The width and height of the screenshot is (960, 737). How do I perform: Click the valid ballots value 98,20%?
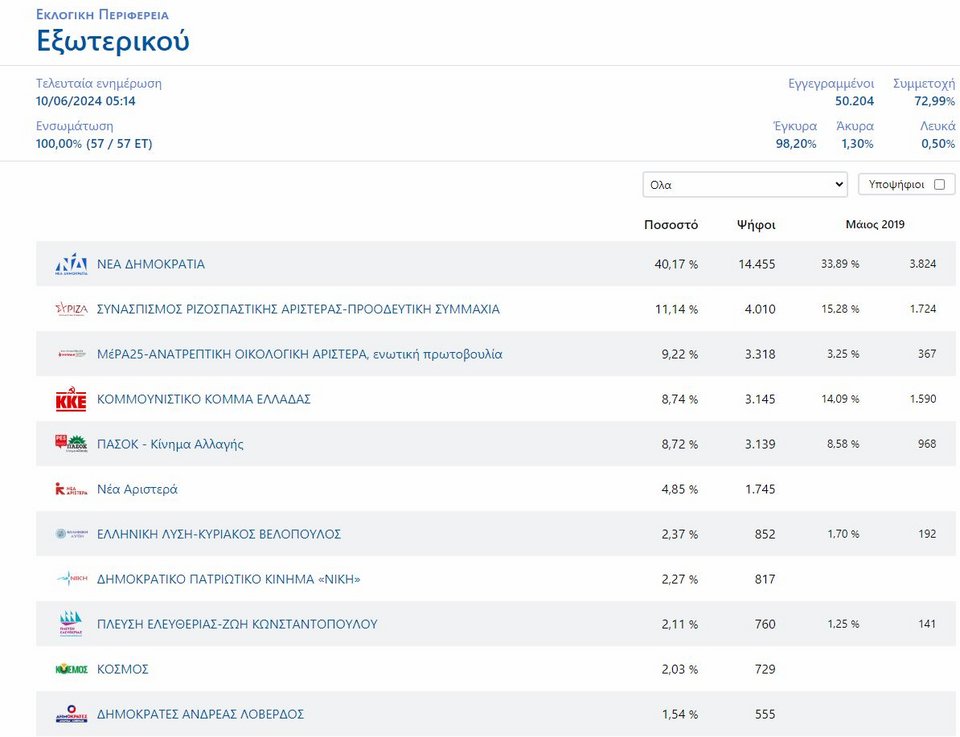[x=796, y=144]
